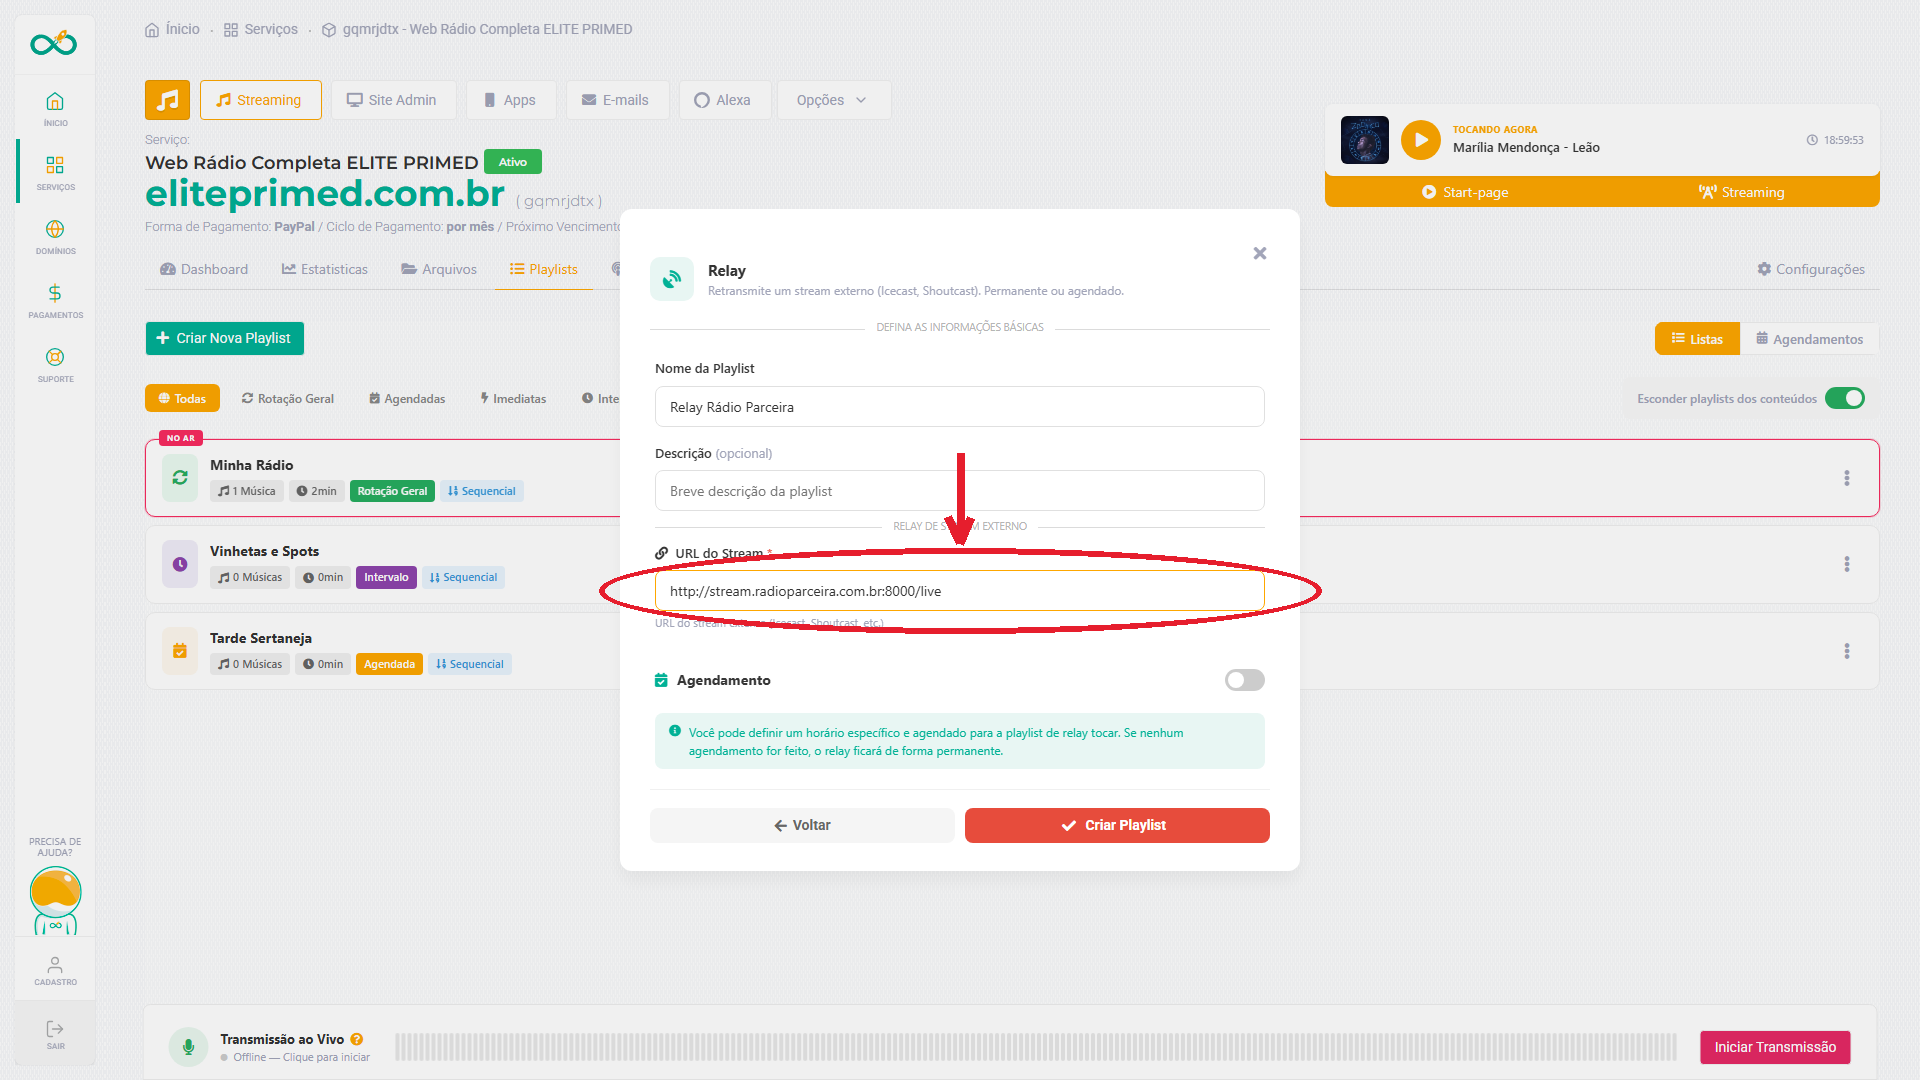Viewport: 1920px width, 1080px height.
Task: Click URL do Stream input field
Action: (x=960, y=591)
